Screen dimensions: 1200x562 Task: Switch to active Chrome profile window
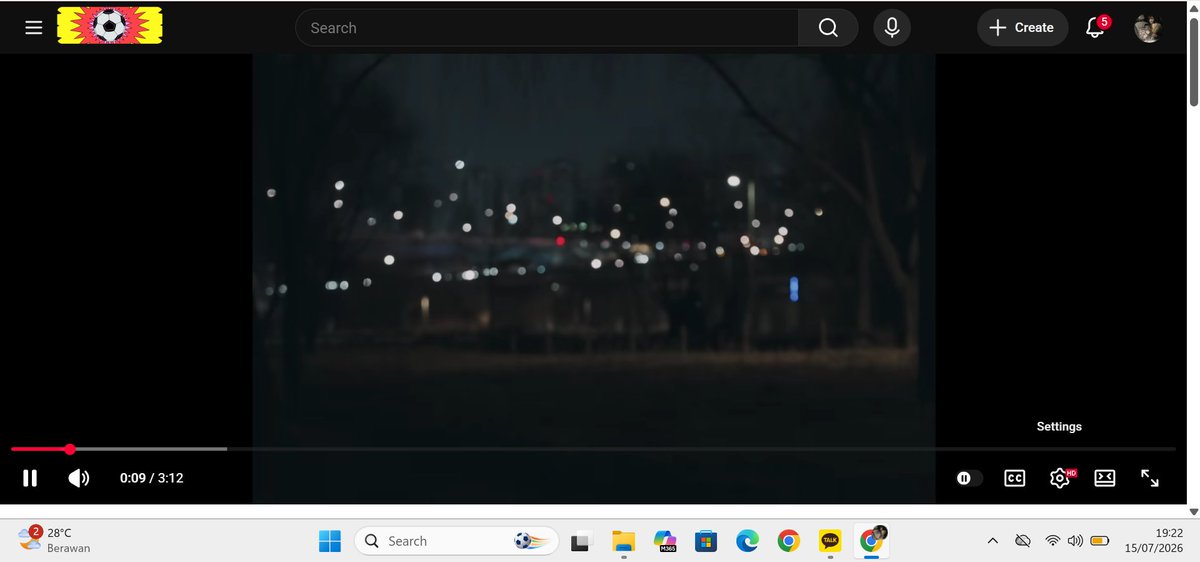tap(872, 541)
